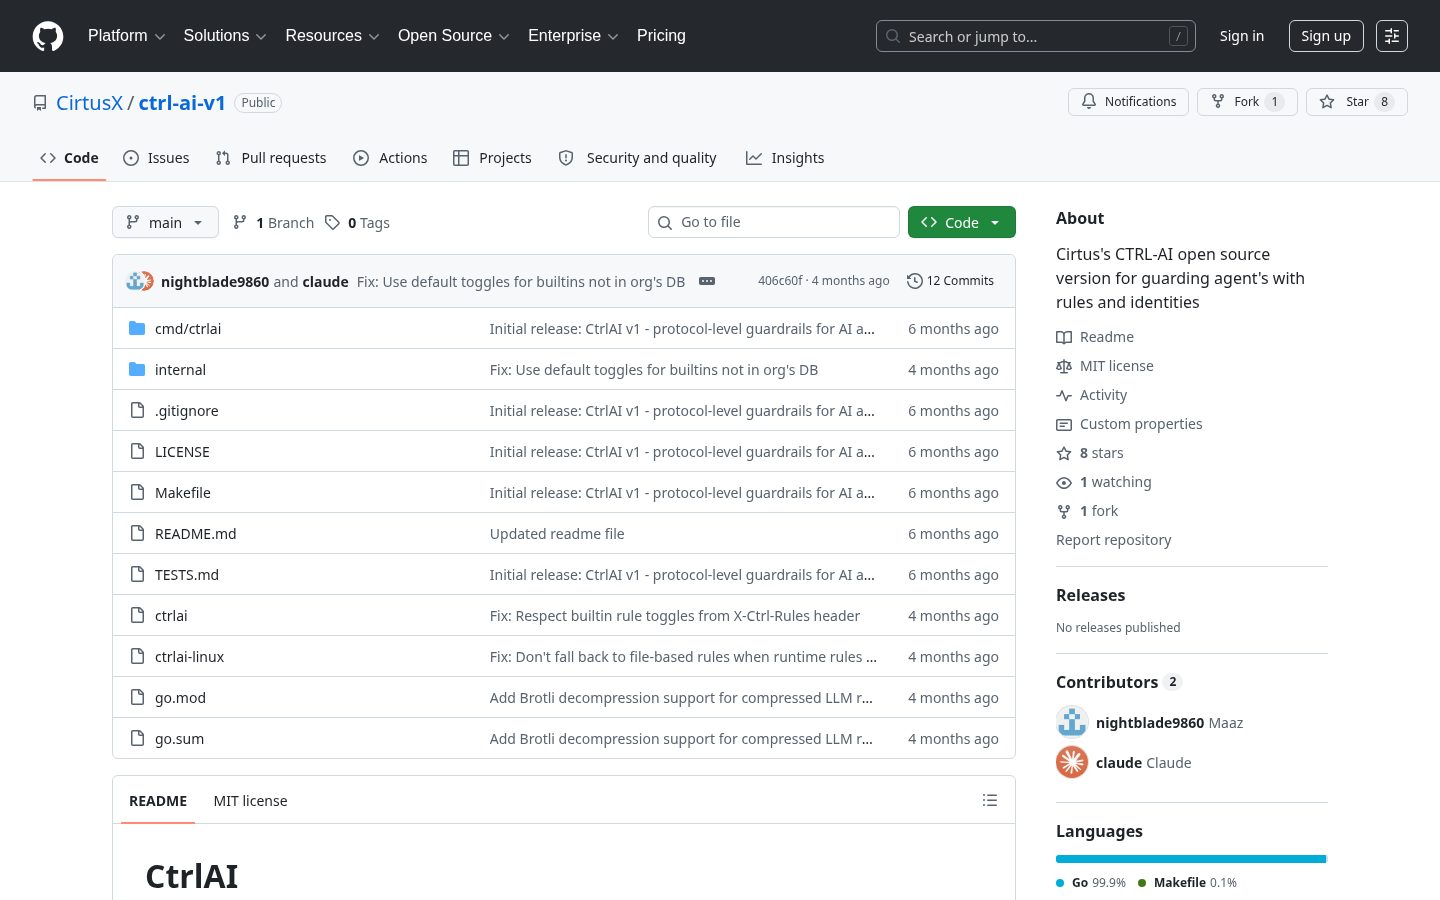View the 0 Tags link

357,223
